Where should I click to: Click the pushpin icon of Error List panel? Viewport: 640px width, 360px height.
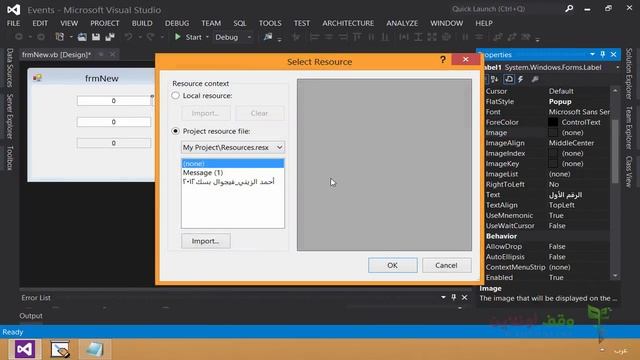coord(453,298)
